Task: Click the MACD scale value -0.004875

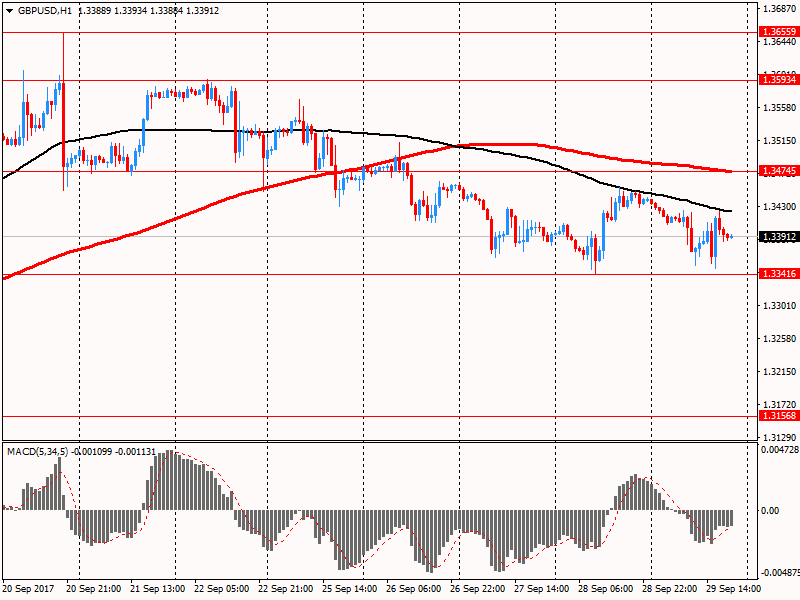Action: click(x=780, y=572)
